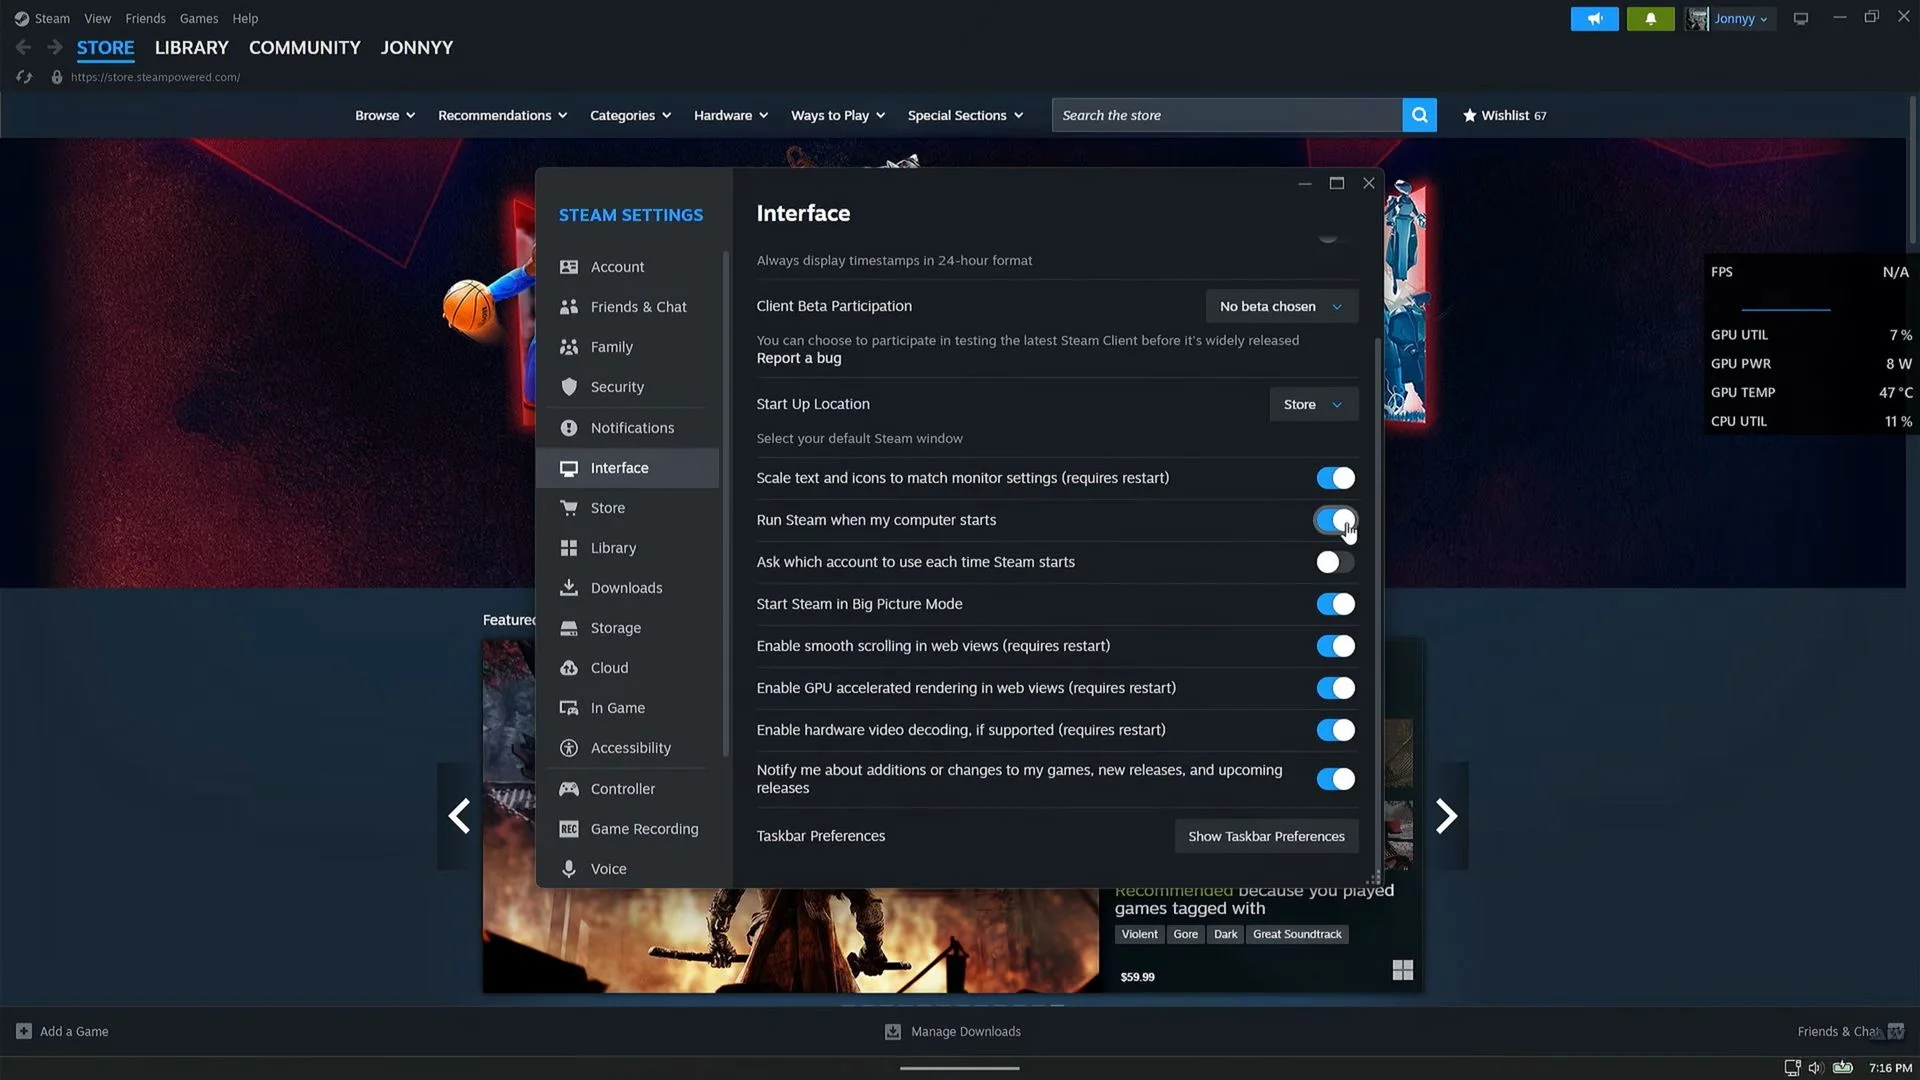Open the announcements megaphone icon

tap(1594, 19)
